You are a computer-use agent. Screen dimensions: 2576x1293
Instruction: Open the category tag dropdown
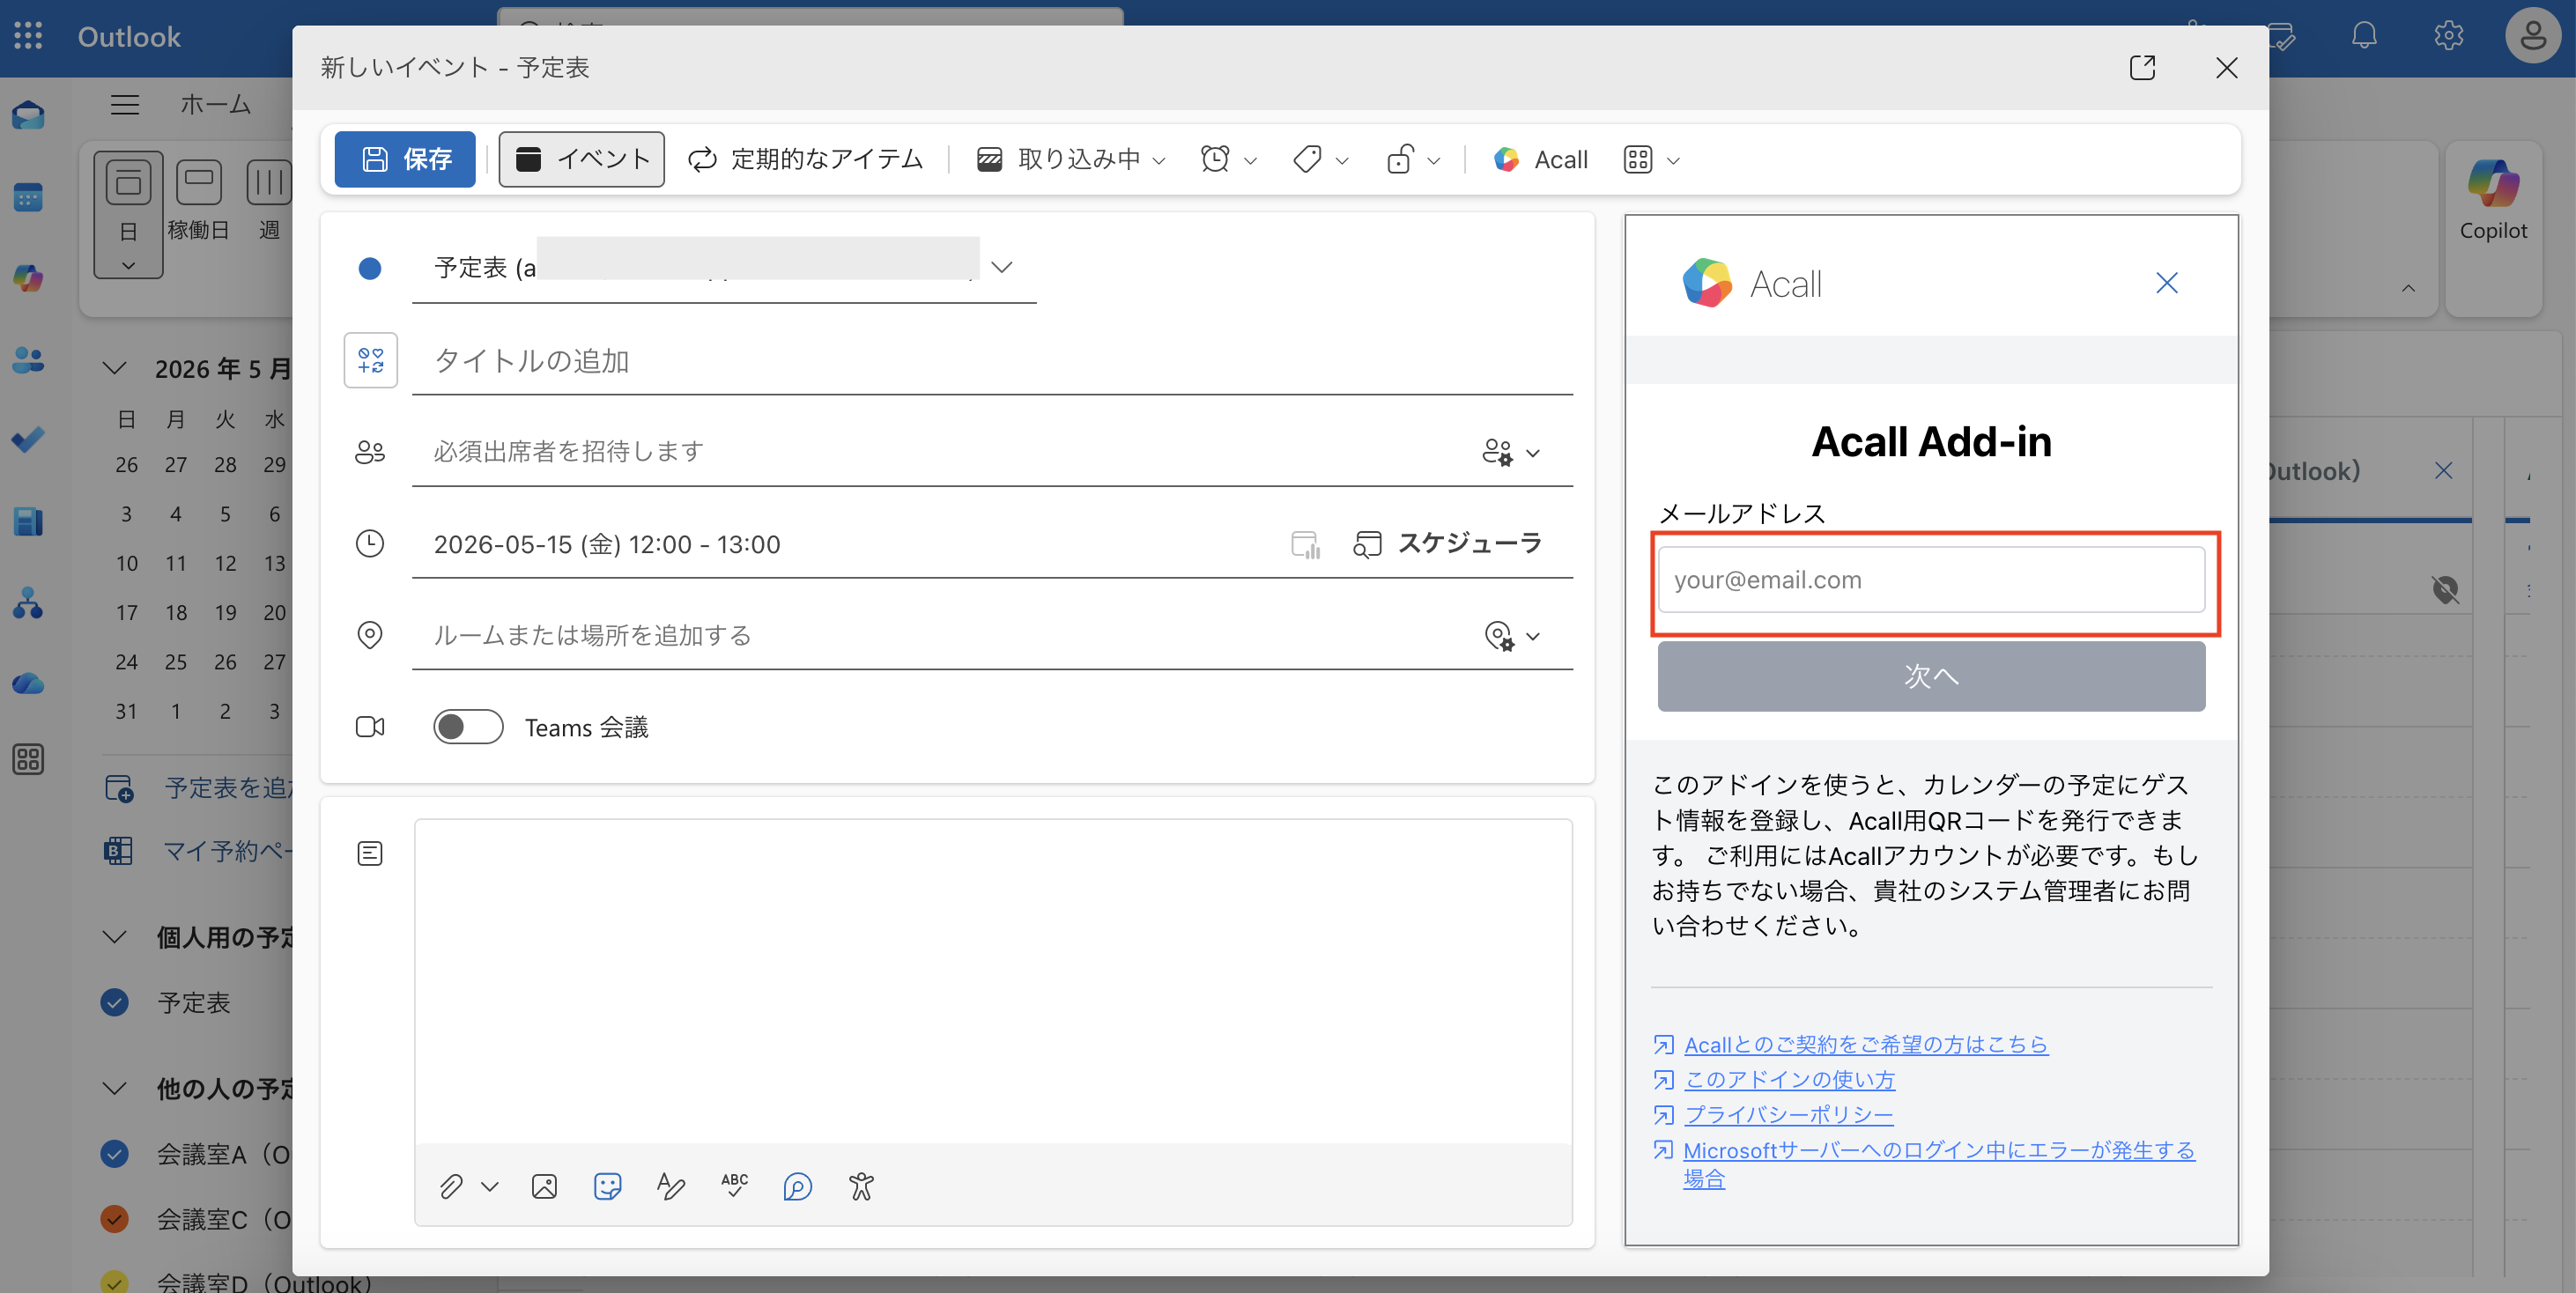1321,159
